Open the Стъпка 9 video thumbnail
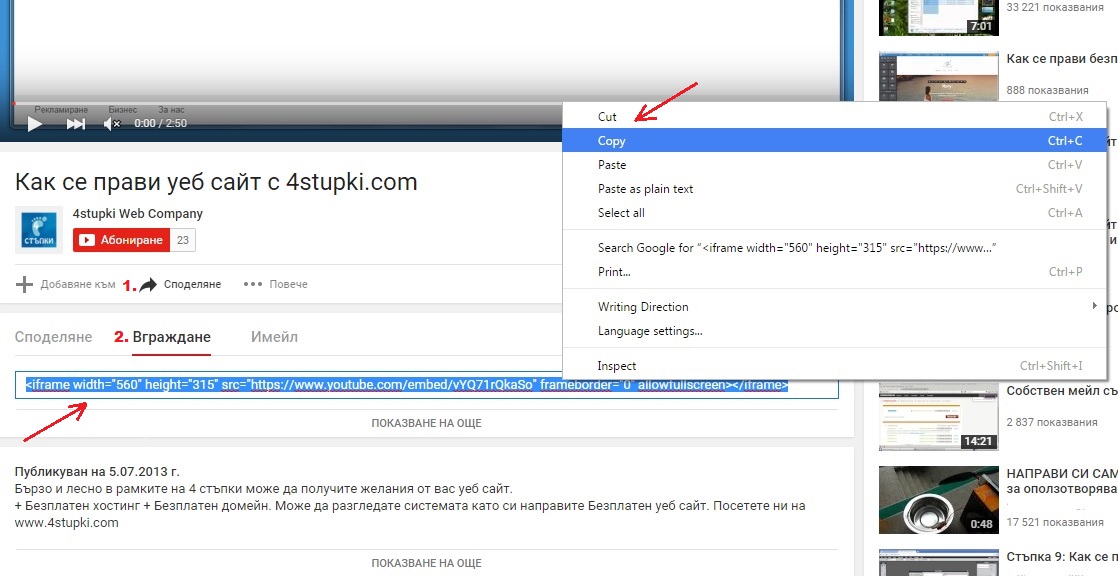 (x=938, y=562)
